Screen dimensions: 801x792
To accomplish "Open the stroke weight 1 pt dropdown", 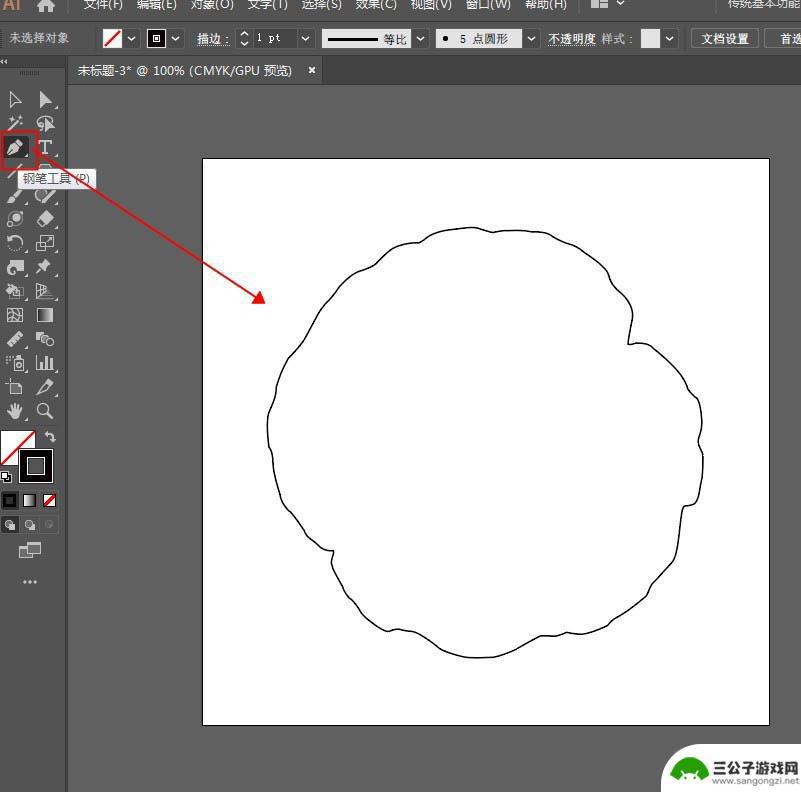I will (x=305, y=38).
